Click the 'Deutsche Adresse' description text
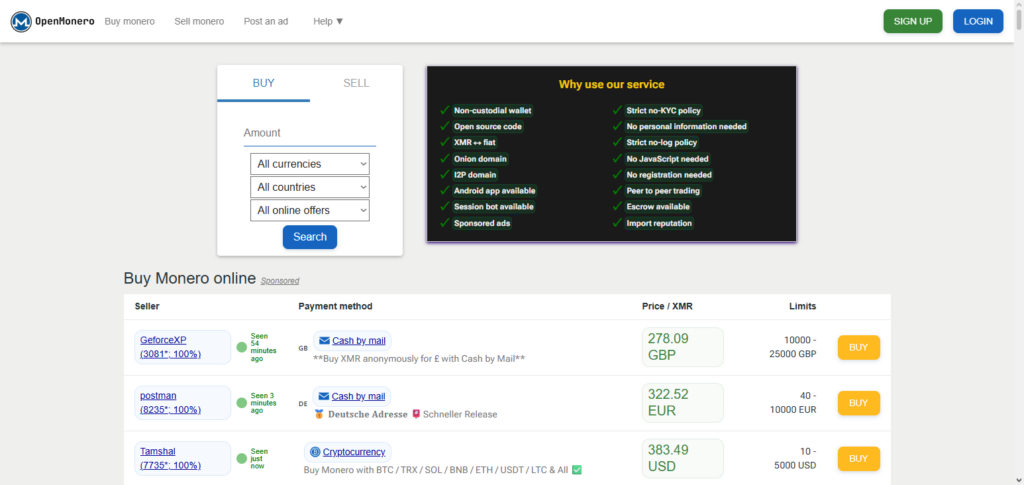This screenshot has width=1024, height=485. point(368,415)
